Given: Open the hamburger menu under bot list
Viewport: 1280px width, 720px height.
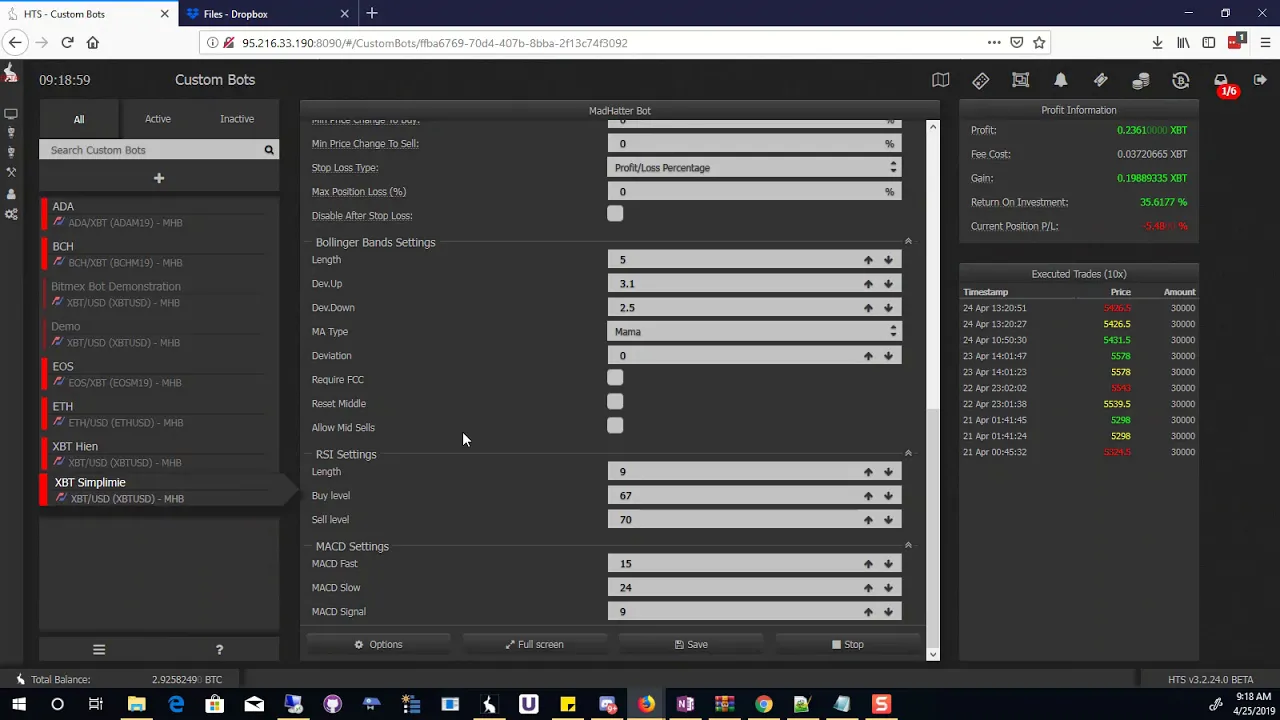Looking at the screenshot, I should pyautogui.click(x=99, y=649).
